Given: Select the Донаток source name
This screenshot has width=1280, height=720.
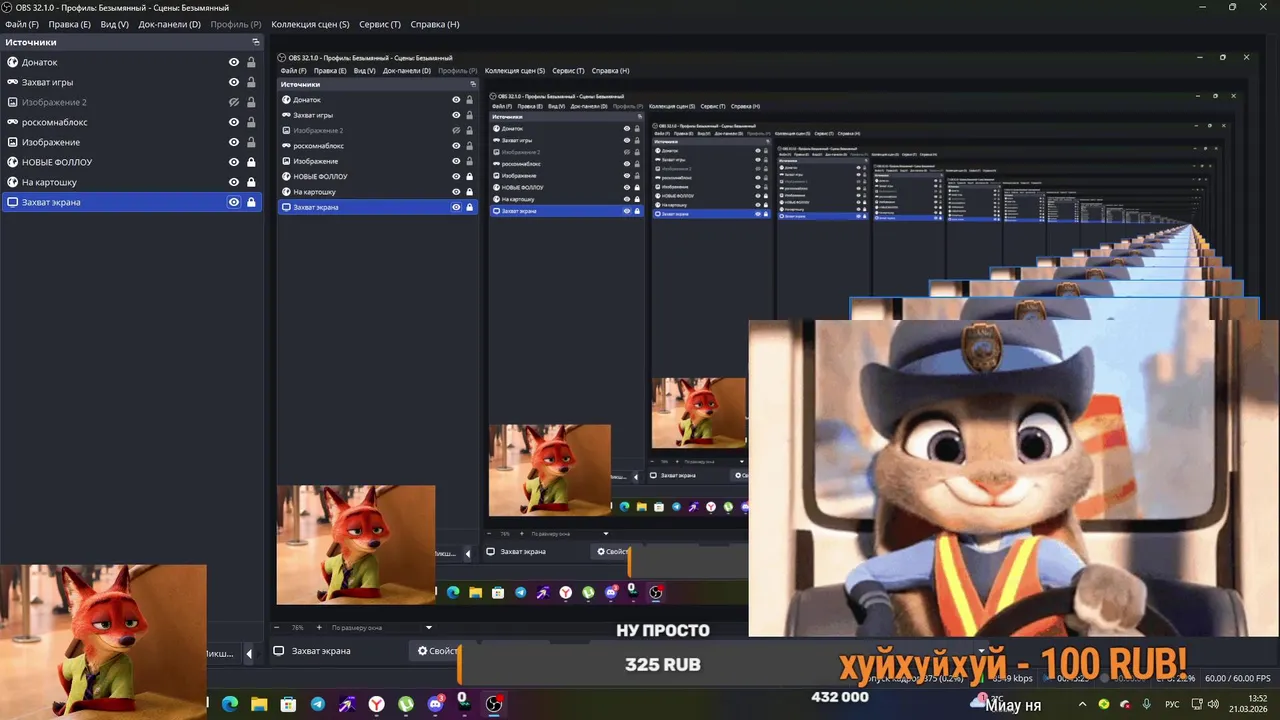Looking at the screenshot, I should [40, 62].
